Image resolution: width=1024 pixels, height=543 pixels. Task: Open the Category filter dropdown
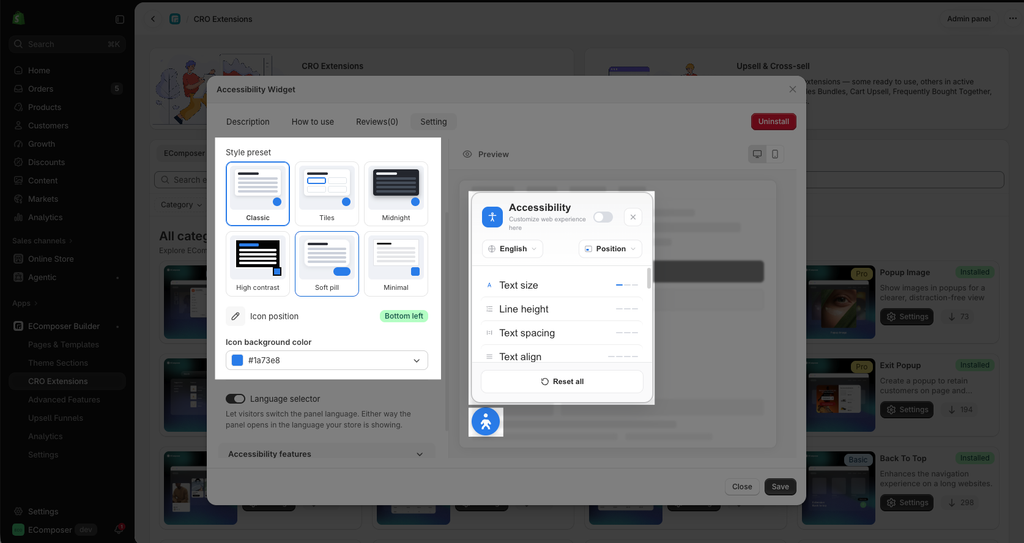(181, 205)
